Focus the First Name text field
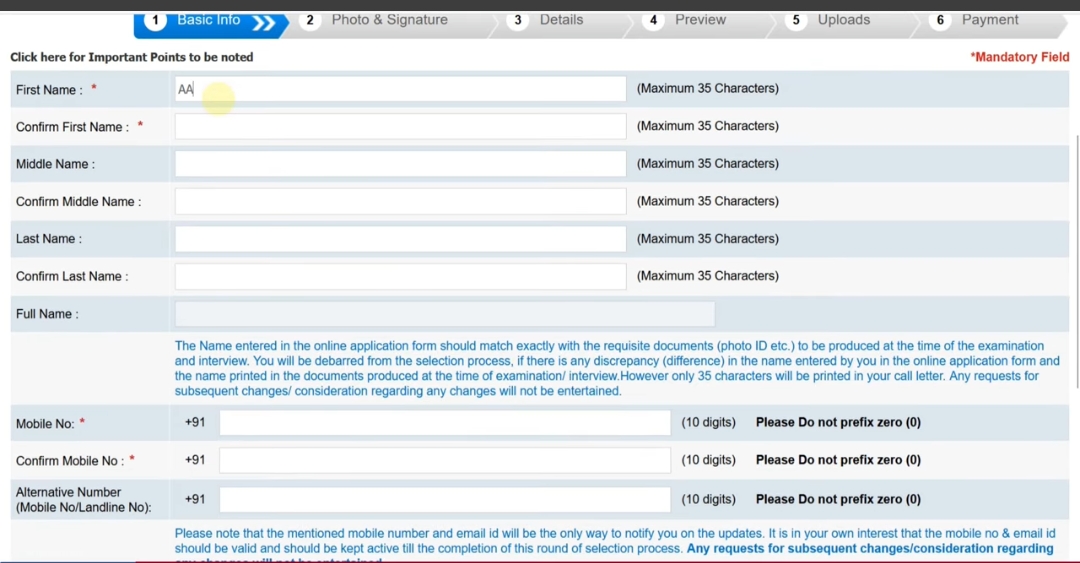This screenshot has width=1080, height=563. (400, 89)
